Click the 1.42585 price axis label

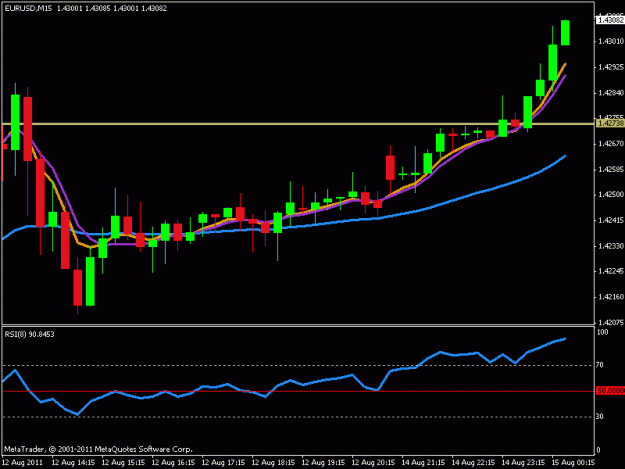(611, 170)
